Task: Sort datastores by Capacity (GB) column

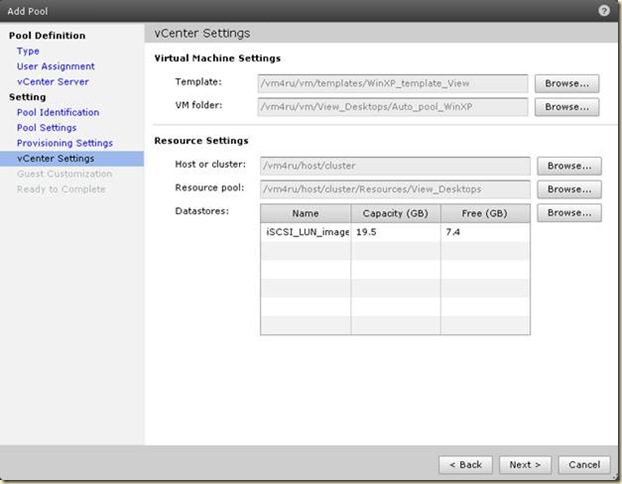Action: point(396,213)
